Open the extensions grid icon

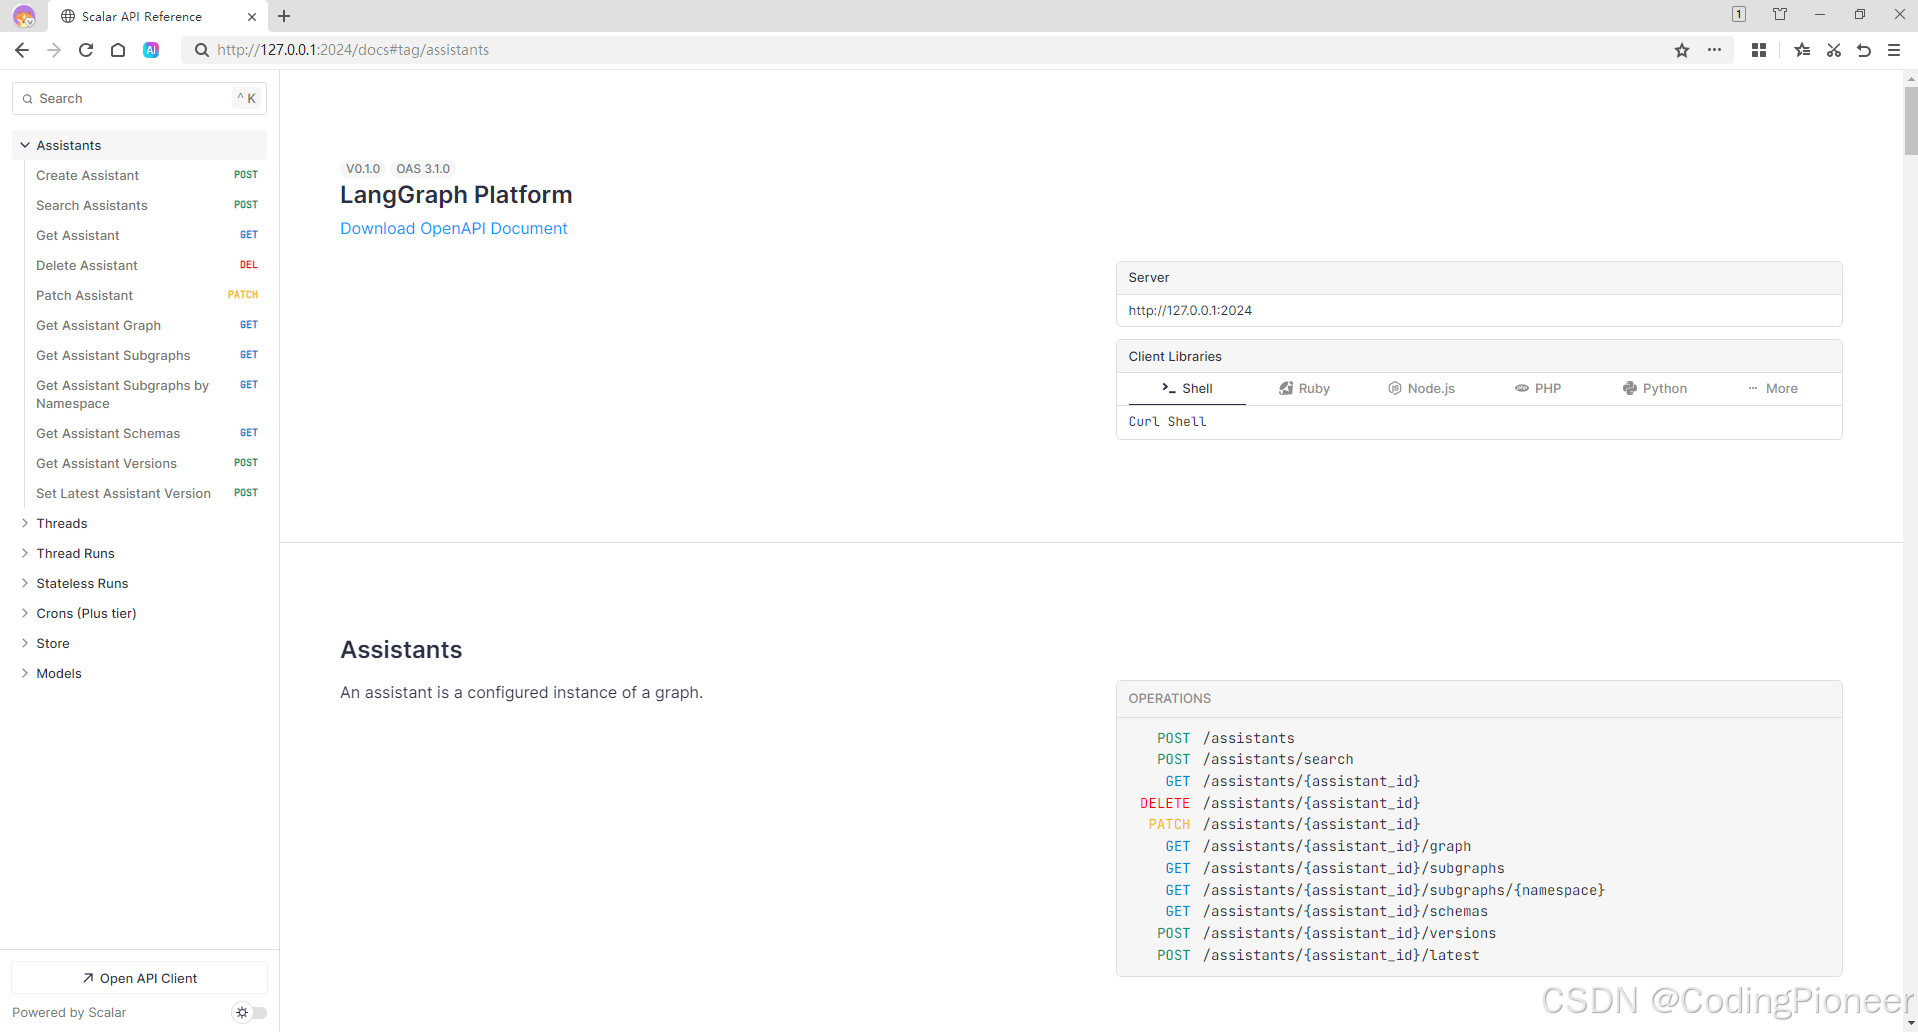click(x=1759, y=50)
